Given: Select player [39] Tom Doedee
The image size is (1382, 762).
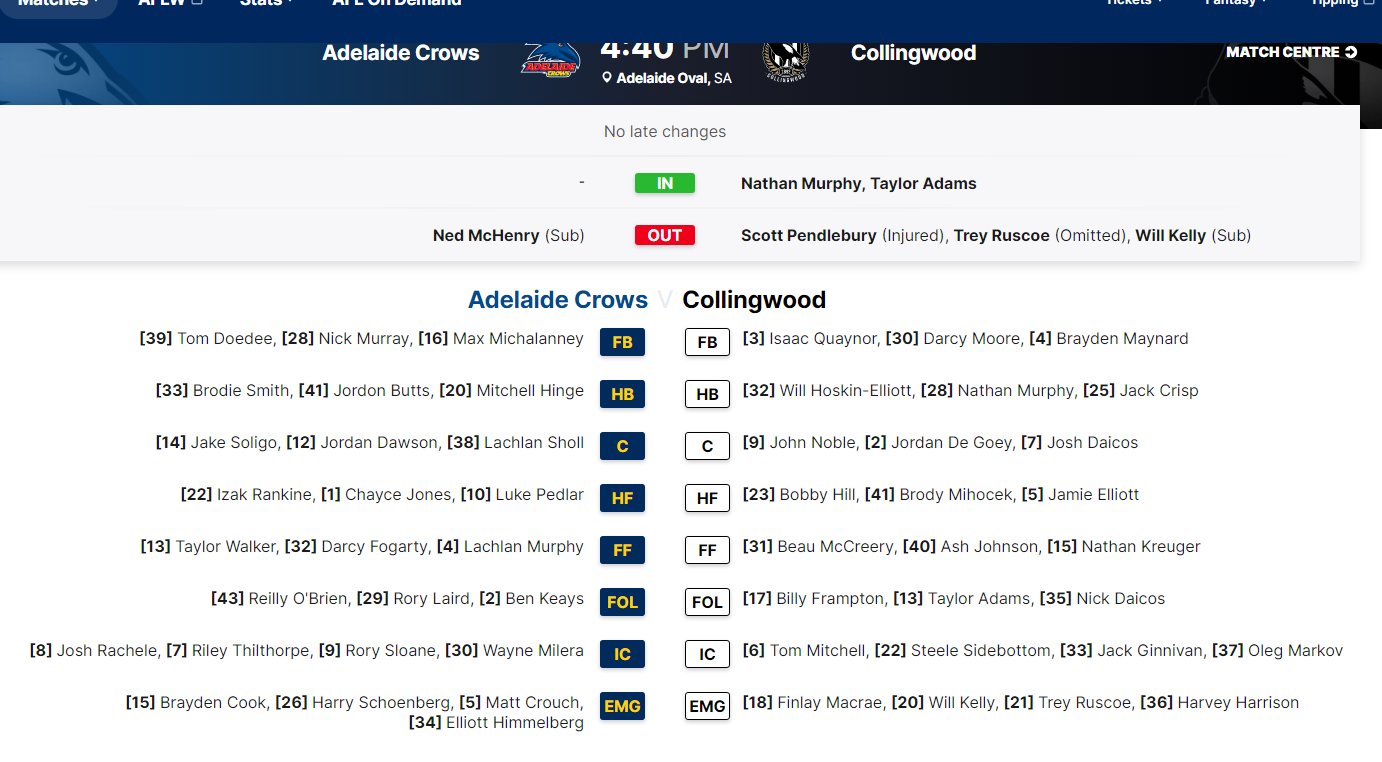Looking at the screenshot, I should click(206, 339).
